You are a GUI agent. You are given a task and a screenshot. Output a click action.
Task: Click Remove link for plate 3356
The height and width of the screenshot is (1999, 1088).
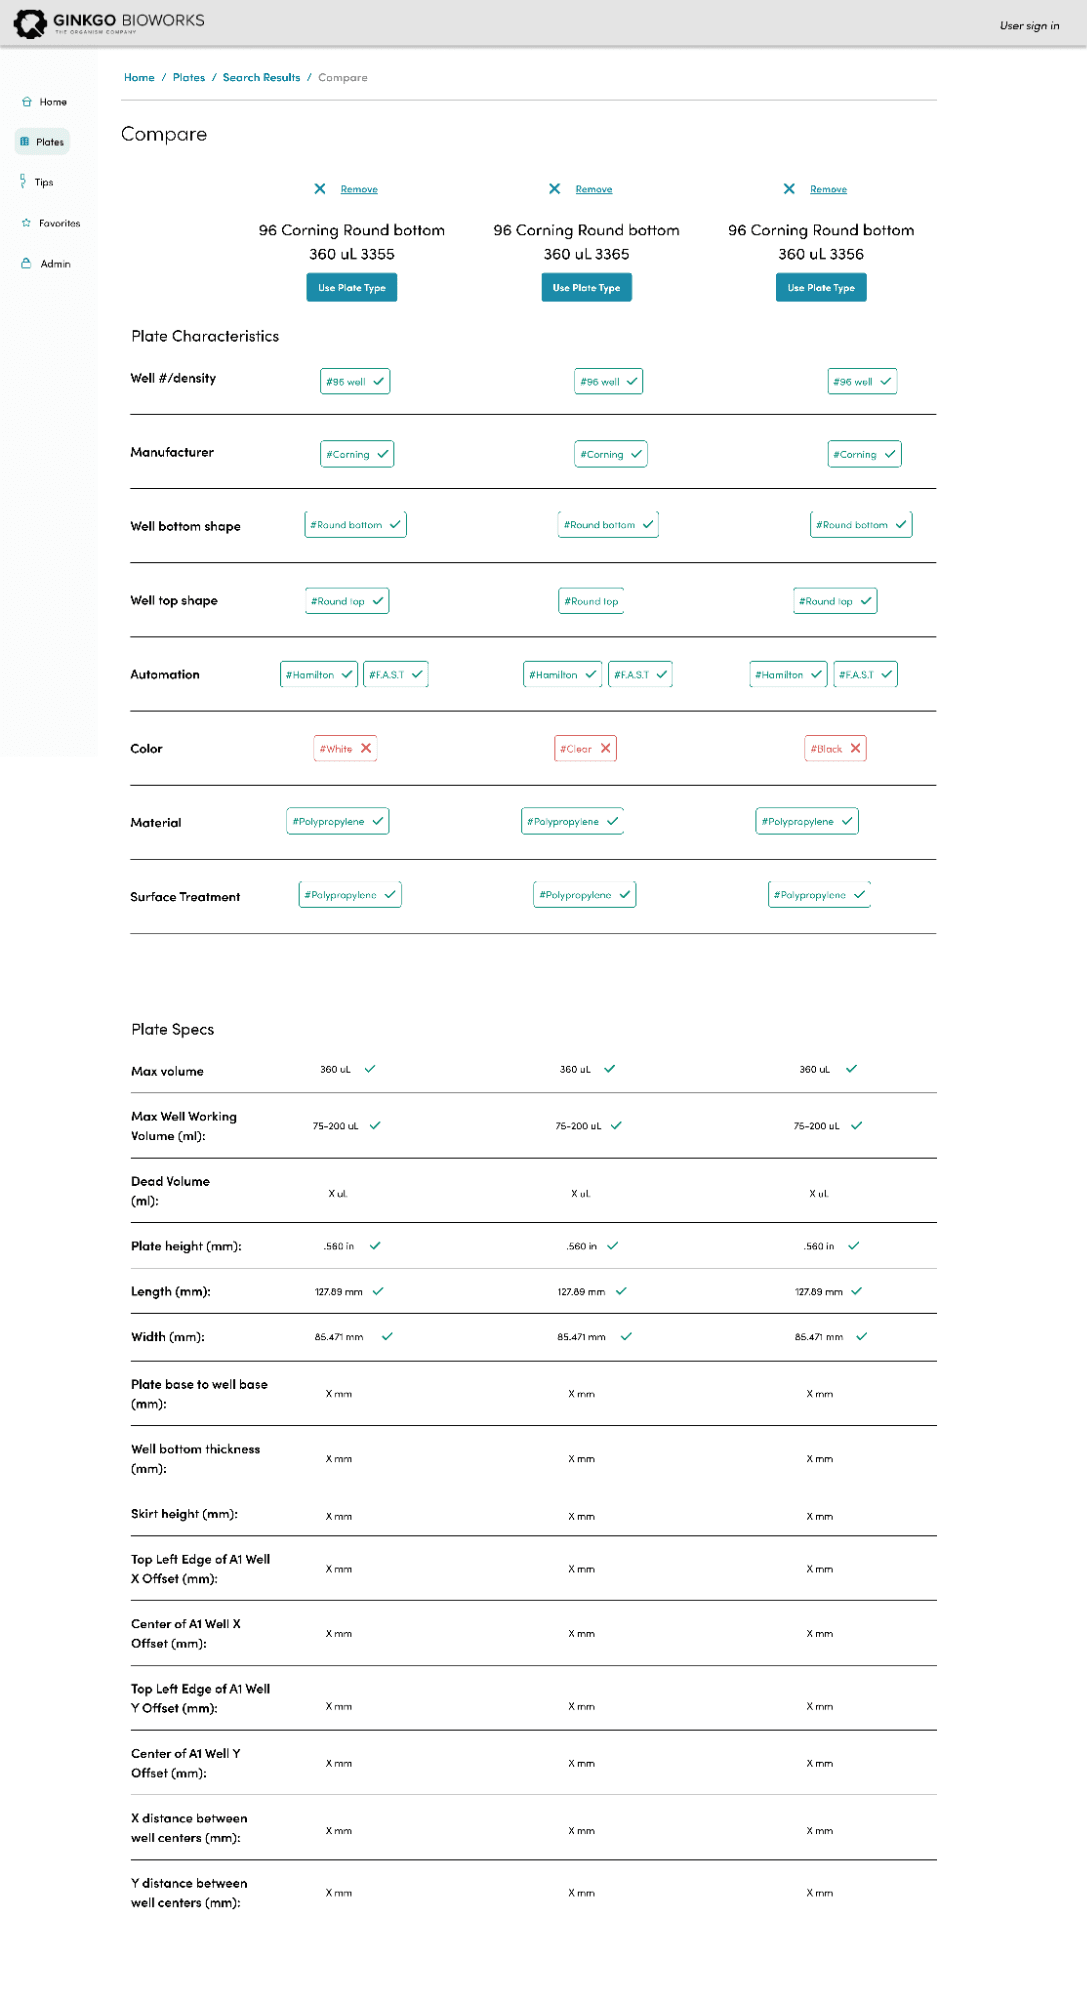pyautogui.click(x=828, y=189)
